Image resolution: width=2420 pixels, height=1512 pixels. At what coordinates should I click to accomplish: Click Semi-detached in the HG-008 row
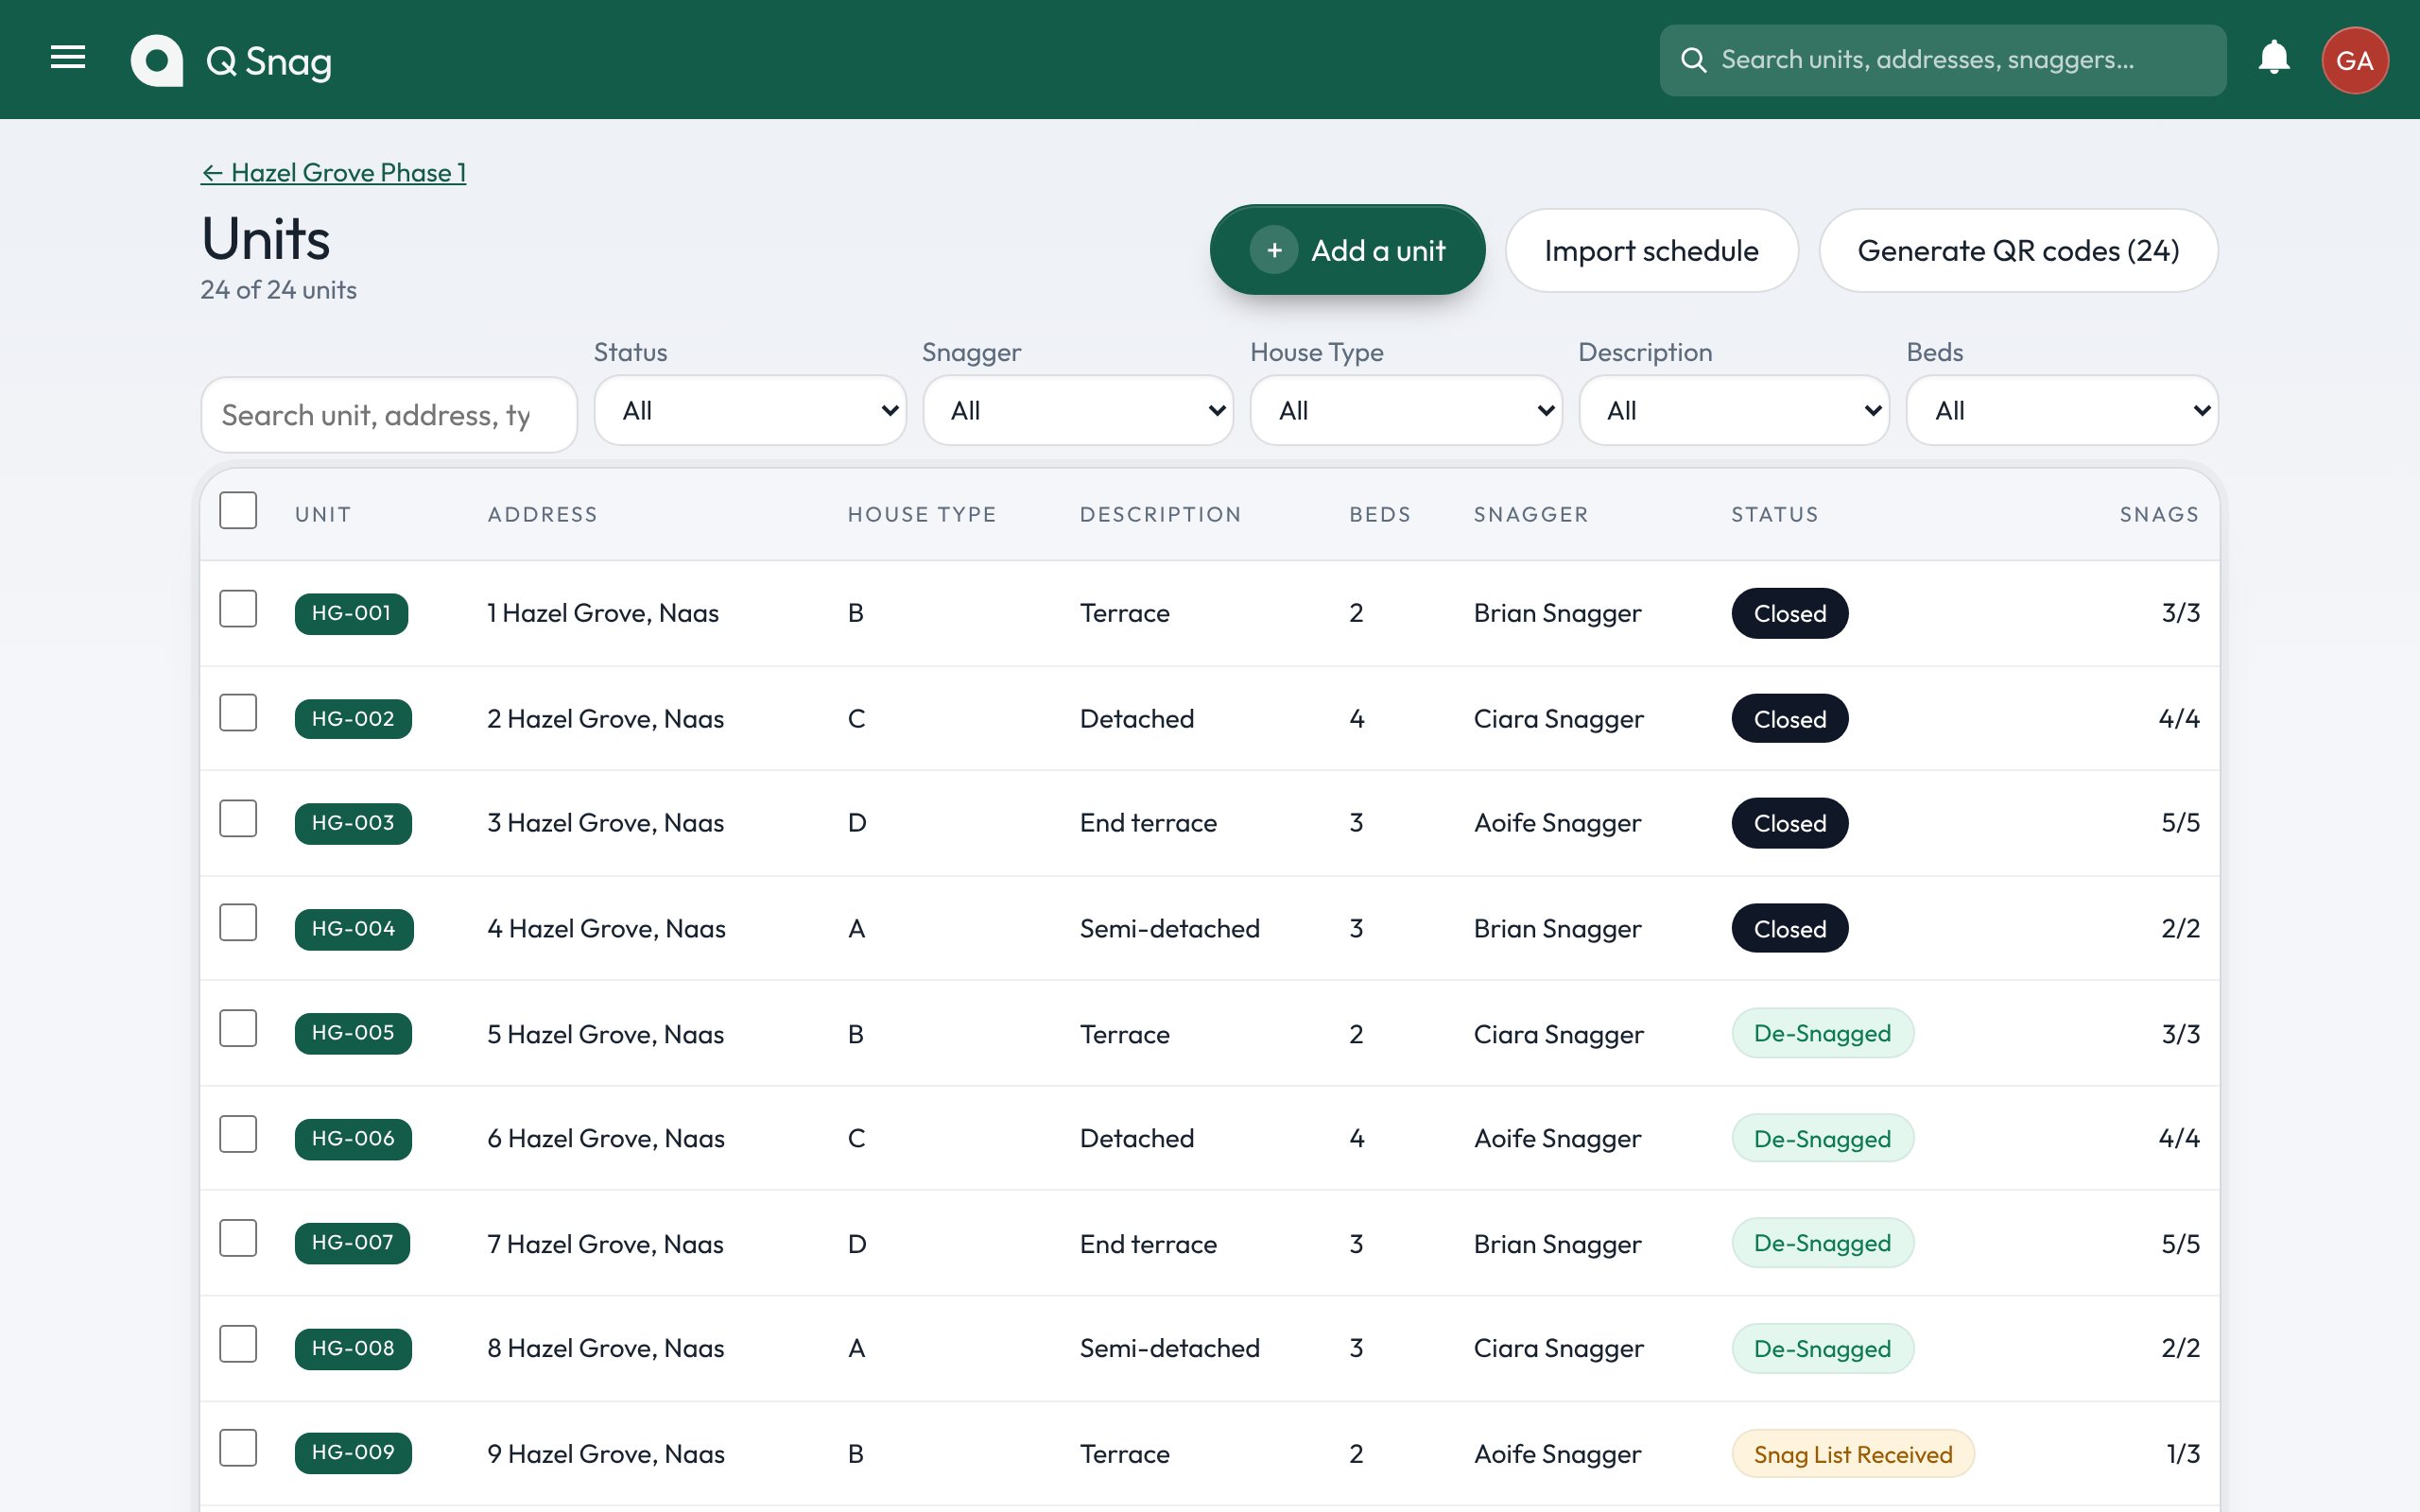pyautogui.click(x=1169, y=1348)
